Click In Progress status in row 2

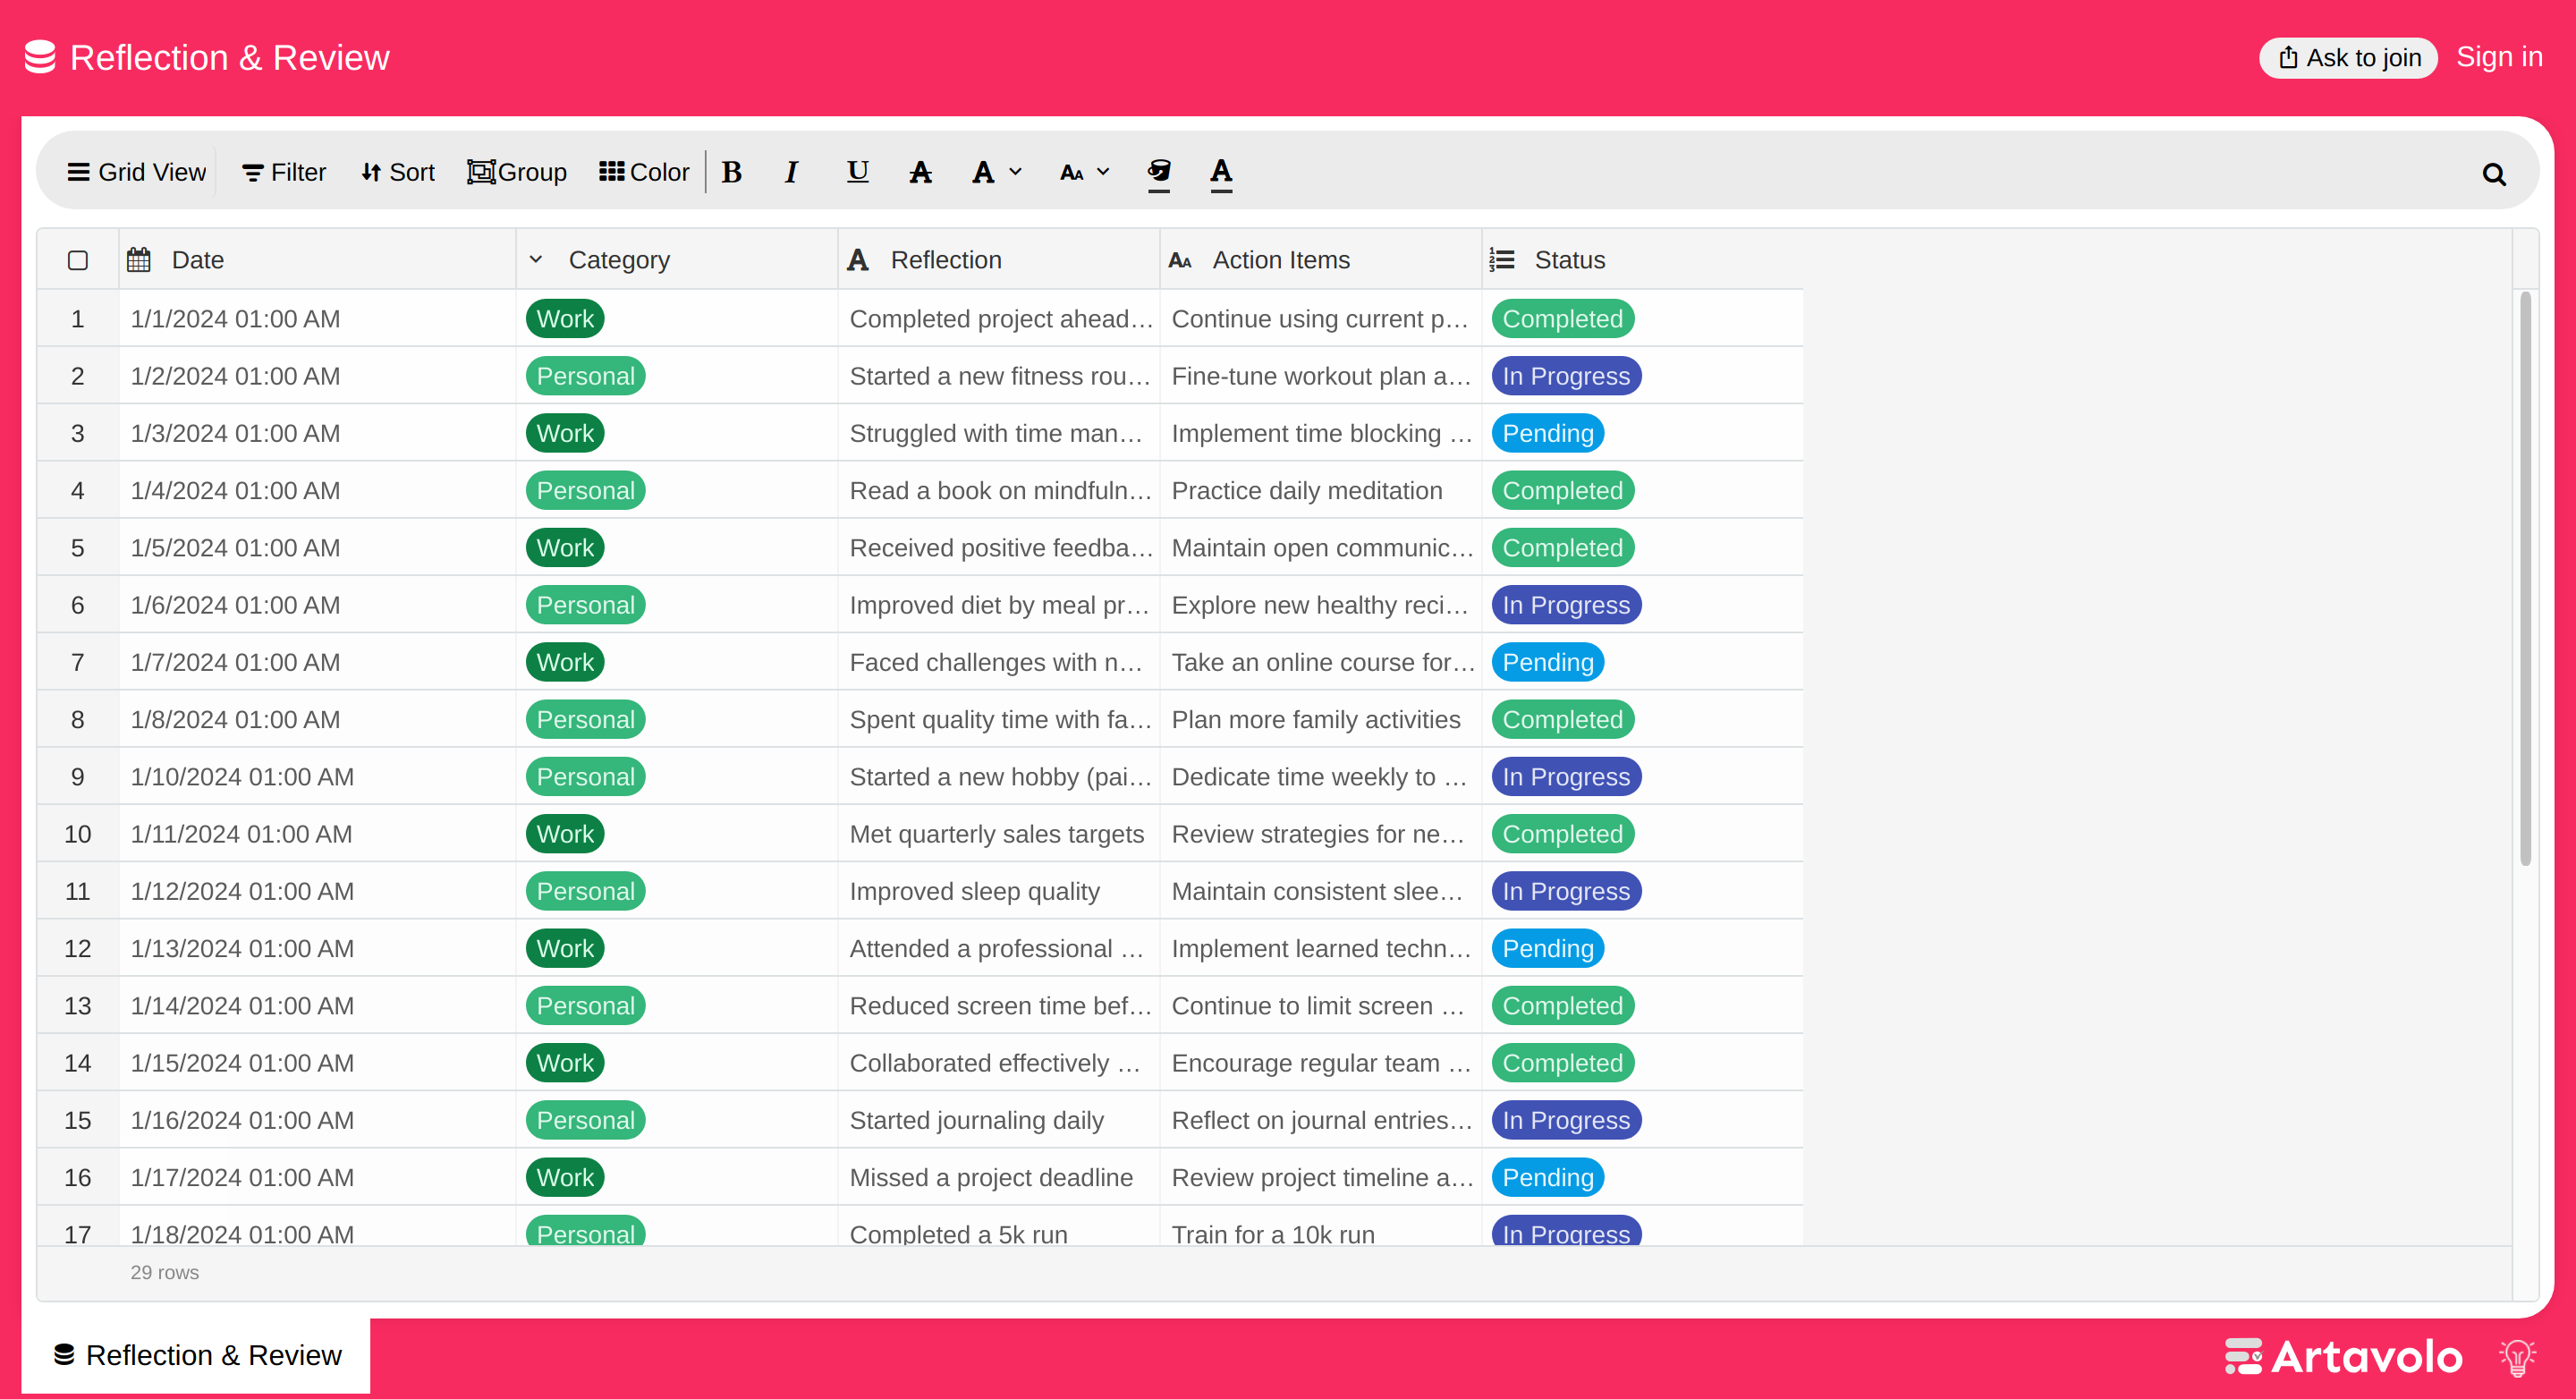pos(1566,376)
